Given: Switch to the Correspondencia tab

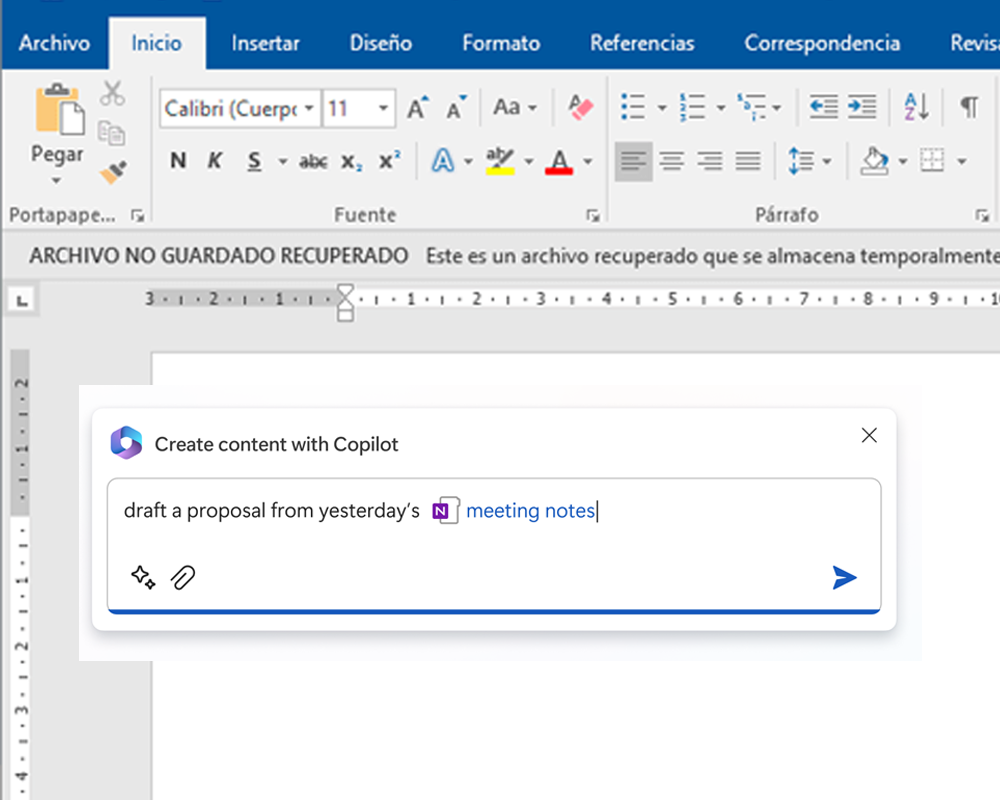Looking at the screenshot, I should tap(822, 43).
